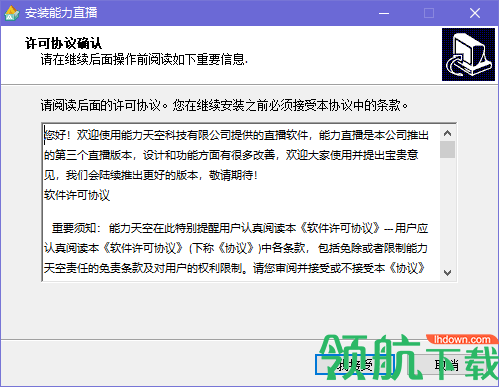Viewport: 499px width, 387px height.
Task: Click the installer app icon in title bar
Action: [12, 13]
